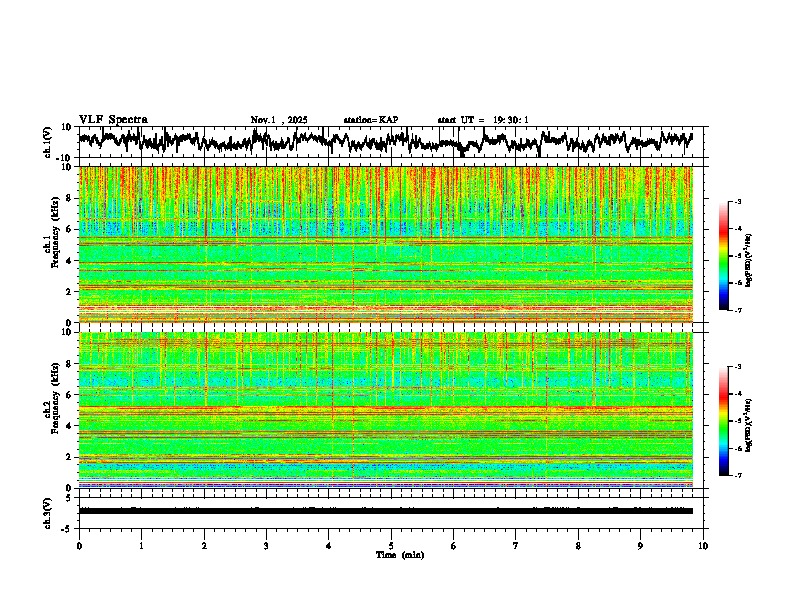
Task: Click the 'VLF Spectra' plot title
Action: 113,120
